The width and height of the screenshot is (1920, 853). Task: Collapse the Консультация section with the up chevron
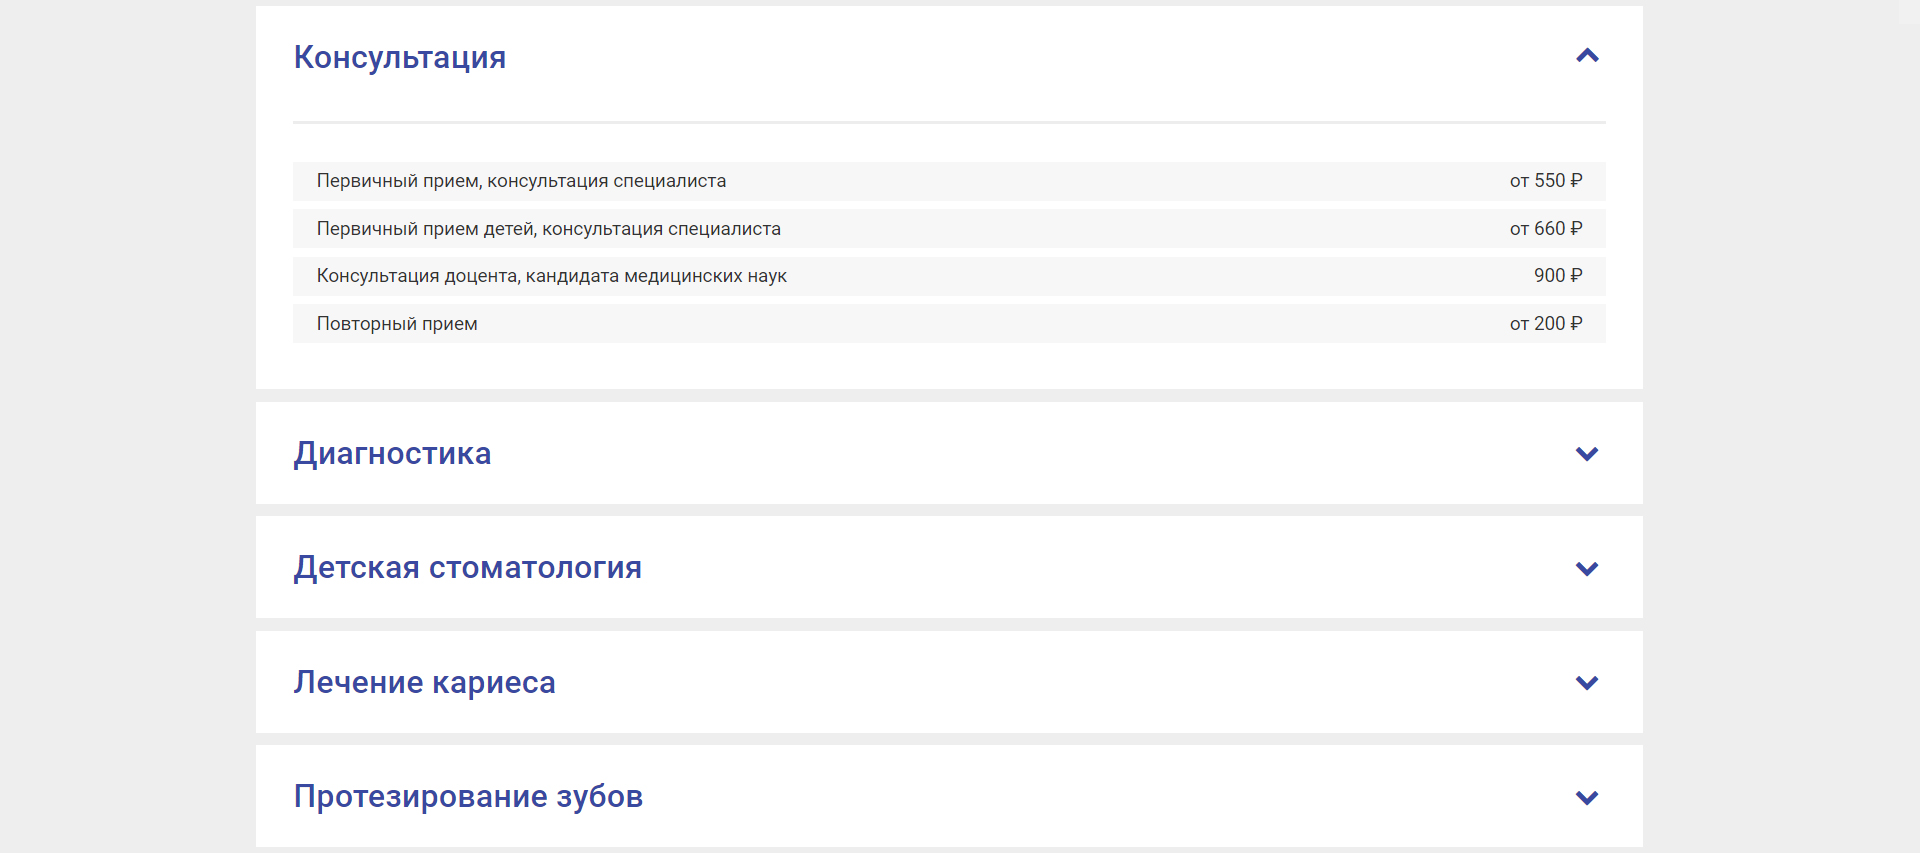[x=1587, y=56]
